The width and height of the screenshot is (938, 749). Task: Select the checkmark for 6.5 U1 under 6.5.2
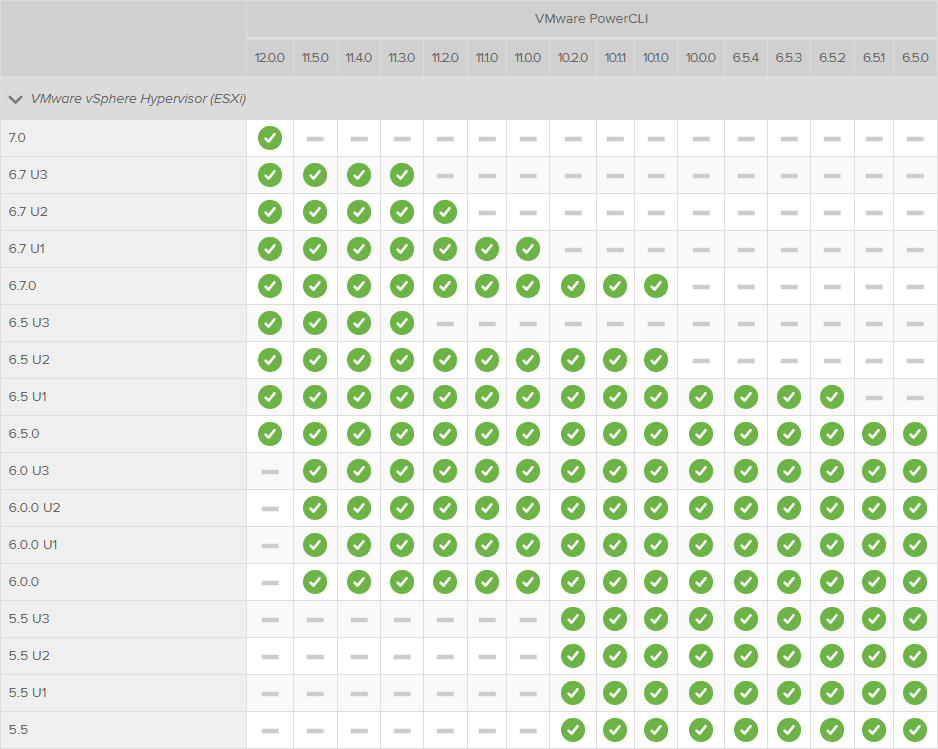click(832, 397)
